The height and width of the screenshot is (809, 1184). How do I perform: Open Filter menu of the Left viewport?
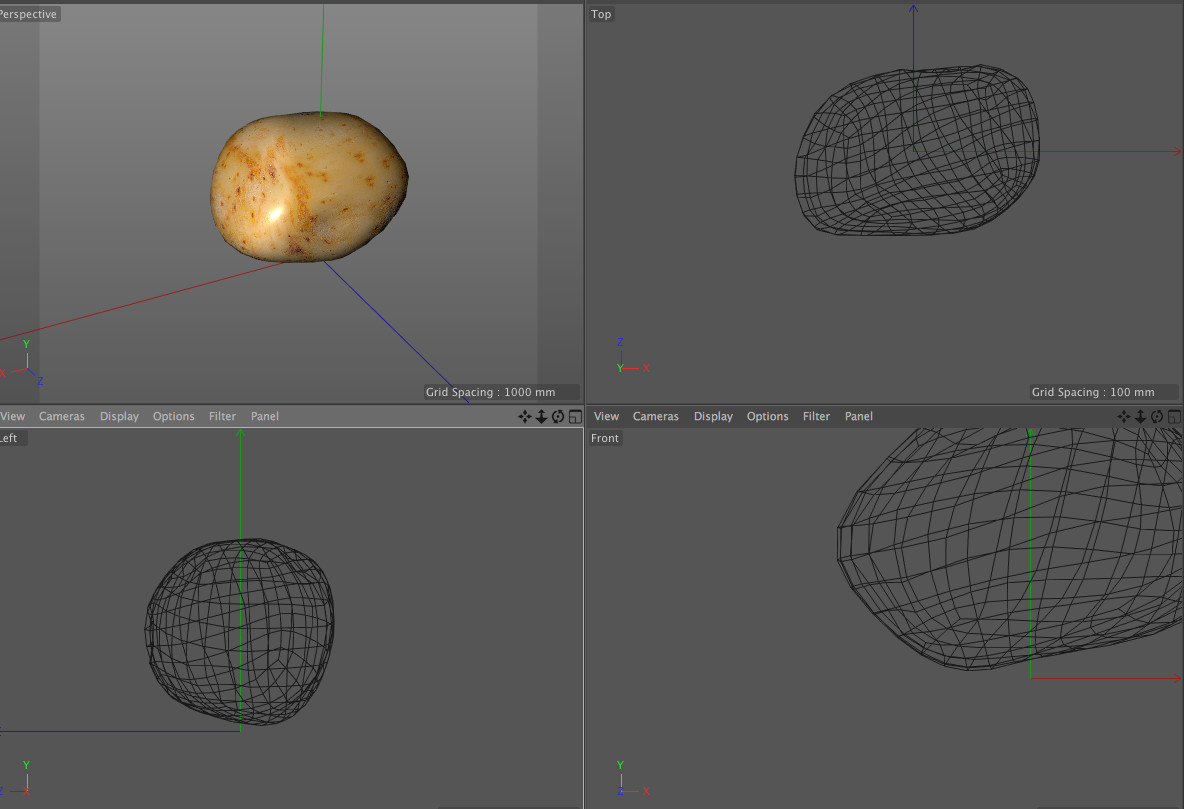click(x=222, y=417)
